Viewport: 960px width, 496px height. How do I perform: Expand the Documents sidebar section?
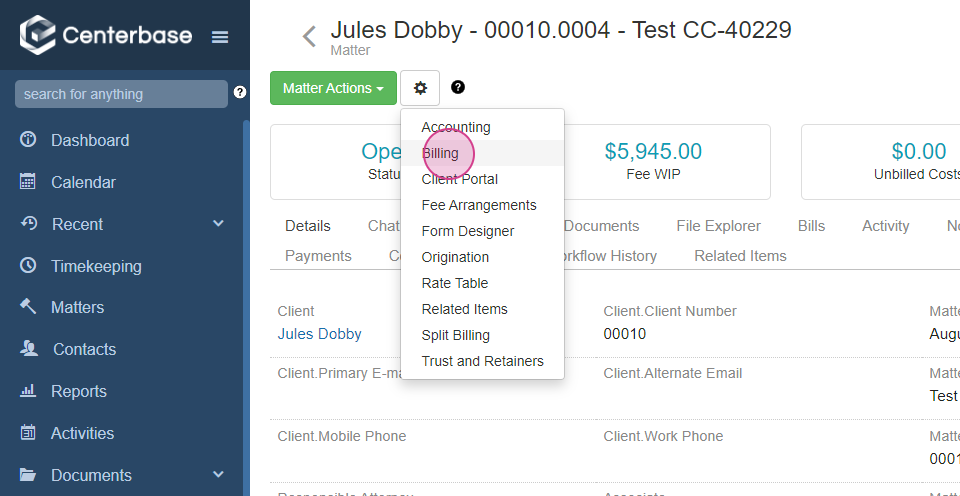[x=219, y=475]
